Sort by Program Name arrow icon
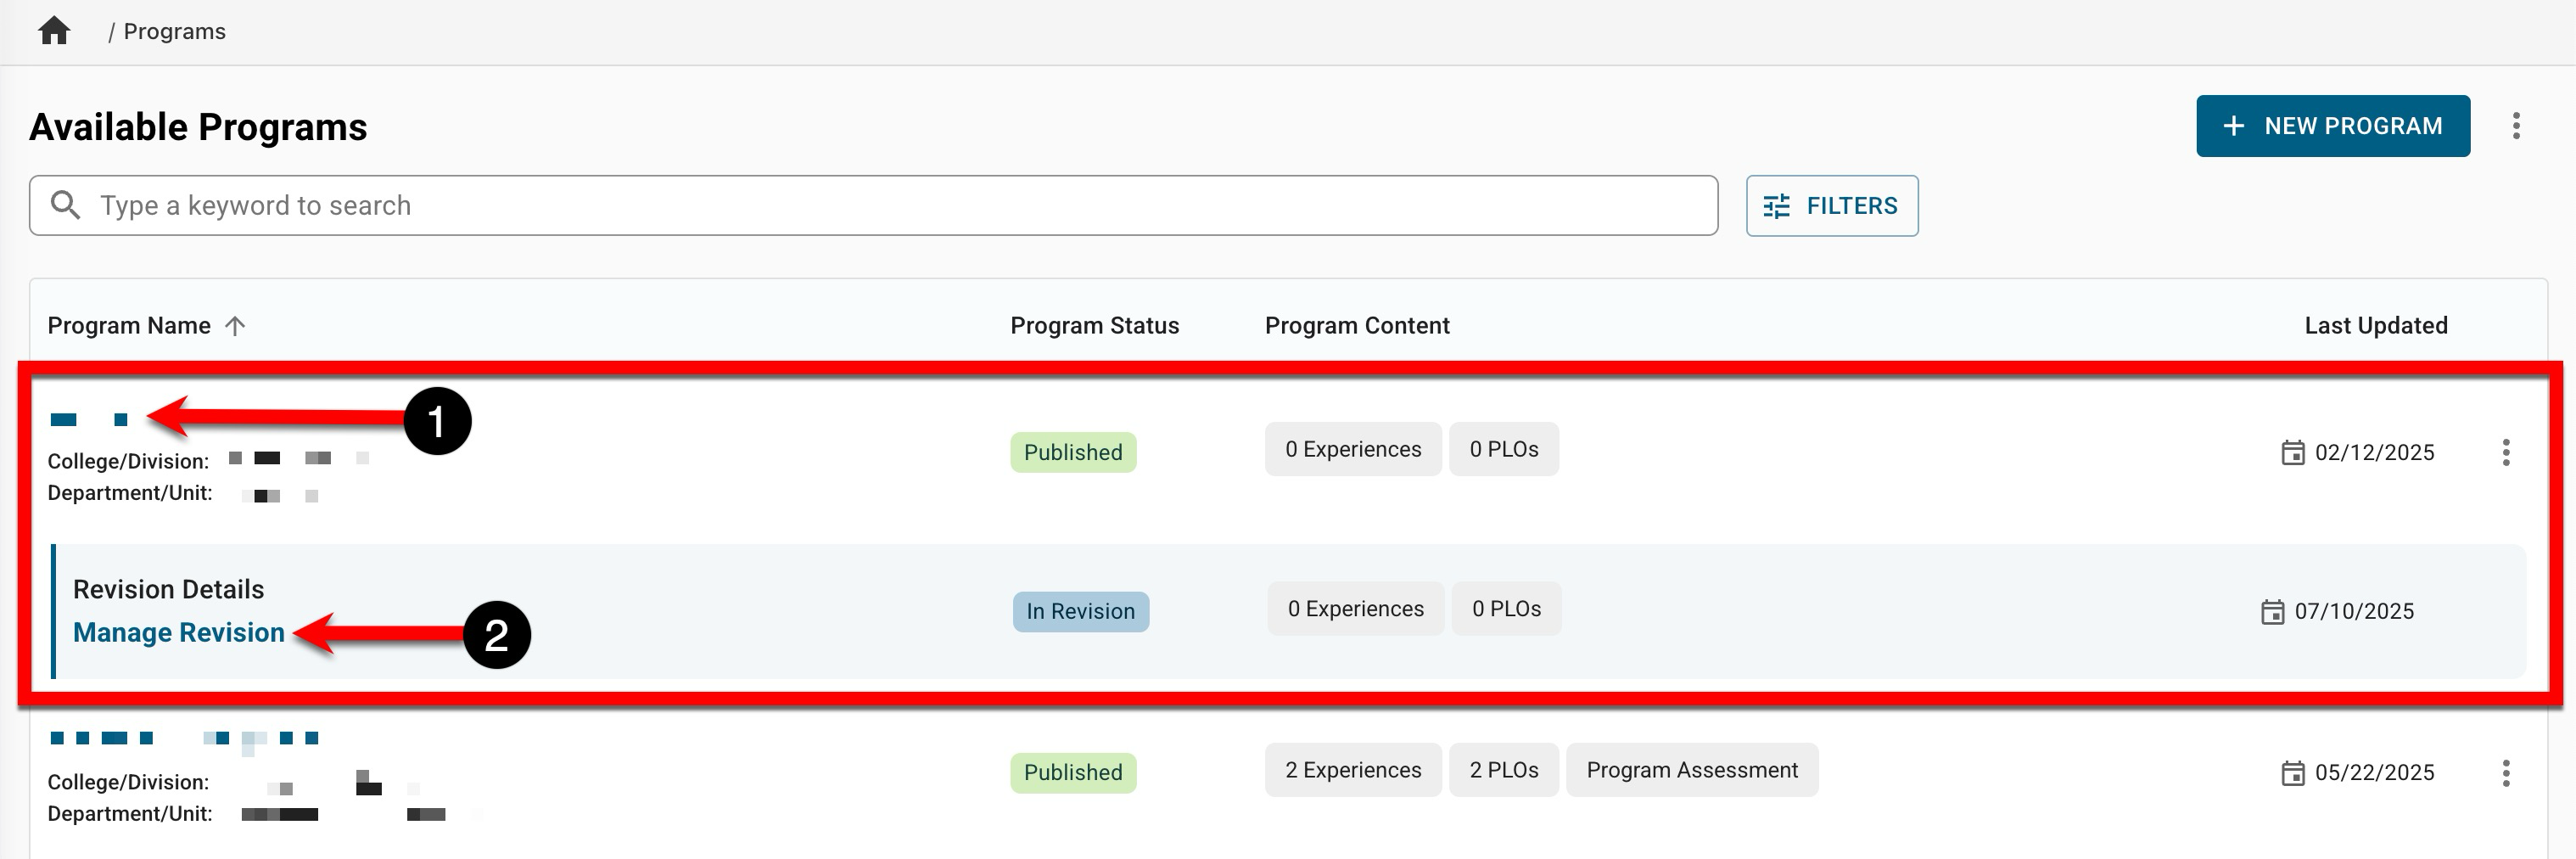 tap(235, 326)
